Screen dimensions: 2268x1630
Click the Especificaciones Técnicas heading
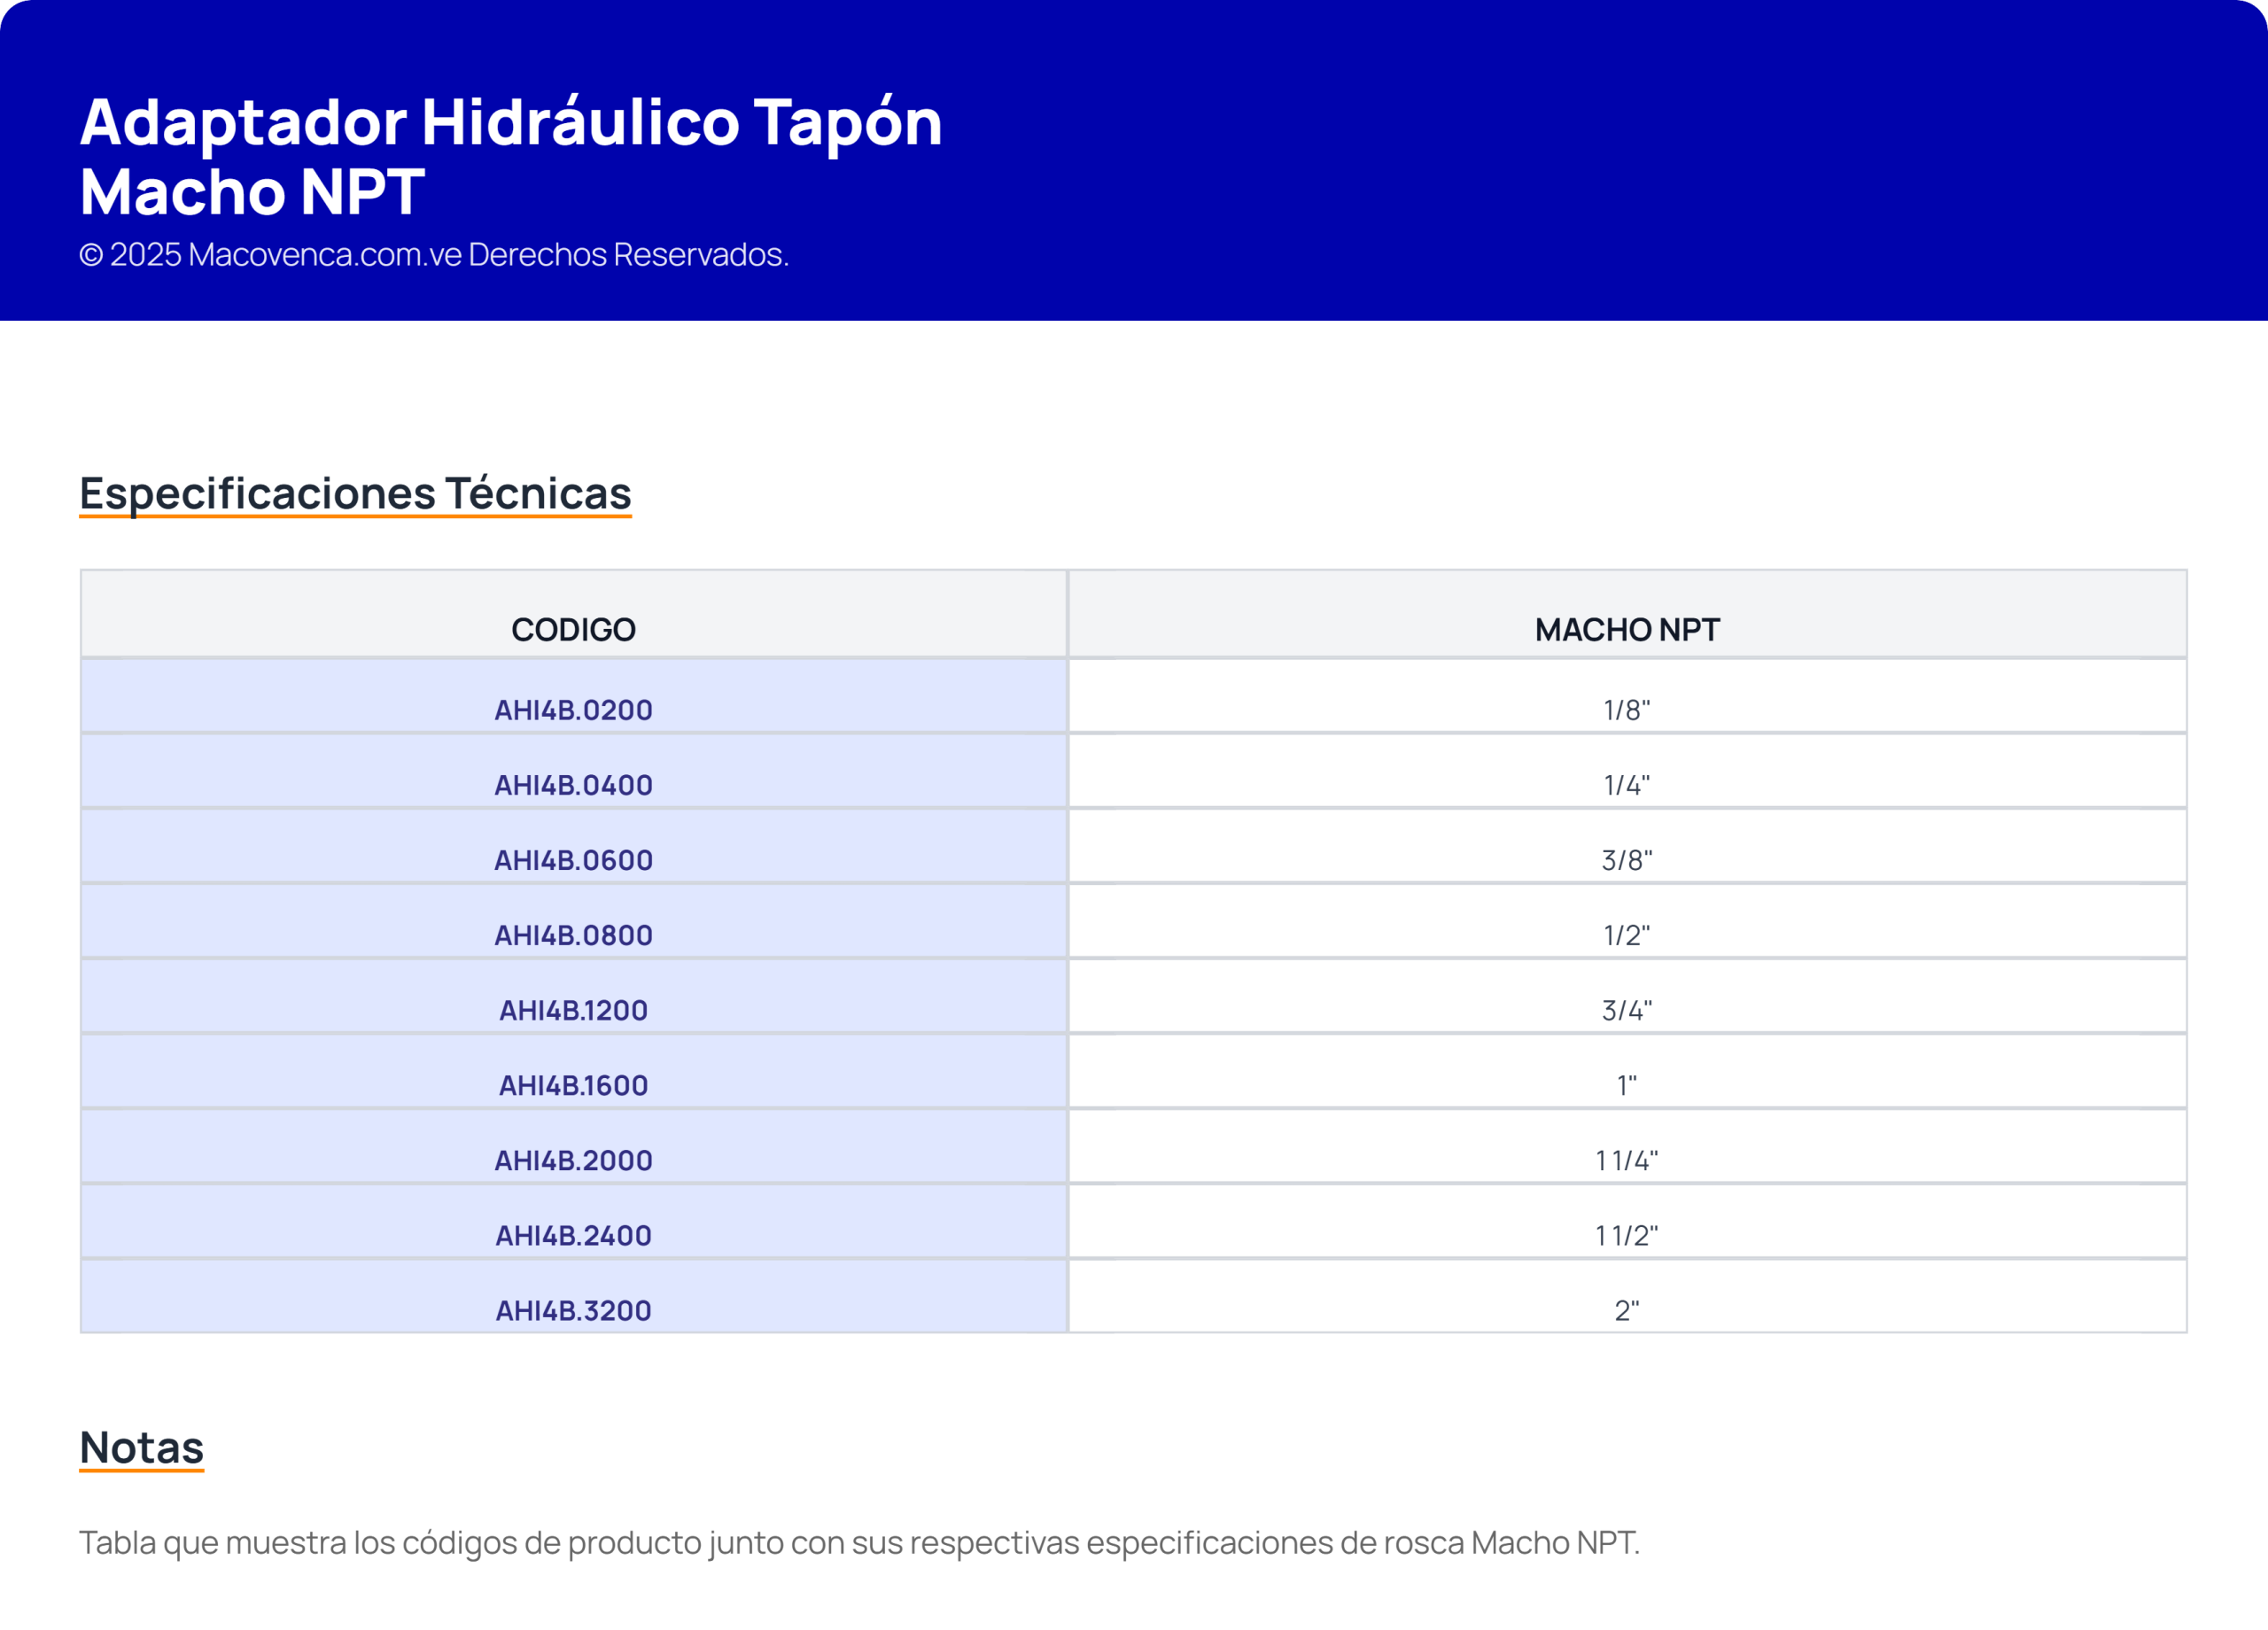[355, 493]
